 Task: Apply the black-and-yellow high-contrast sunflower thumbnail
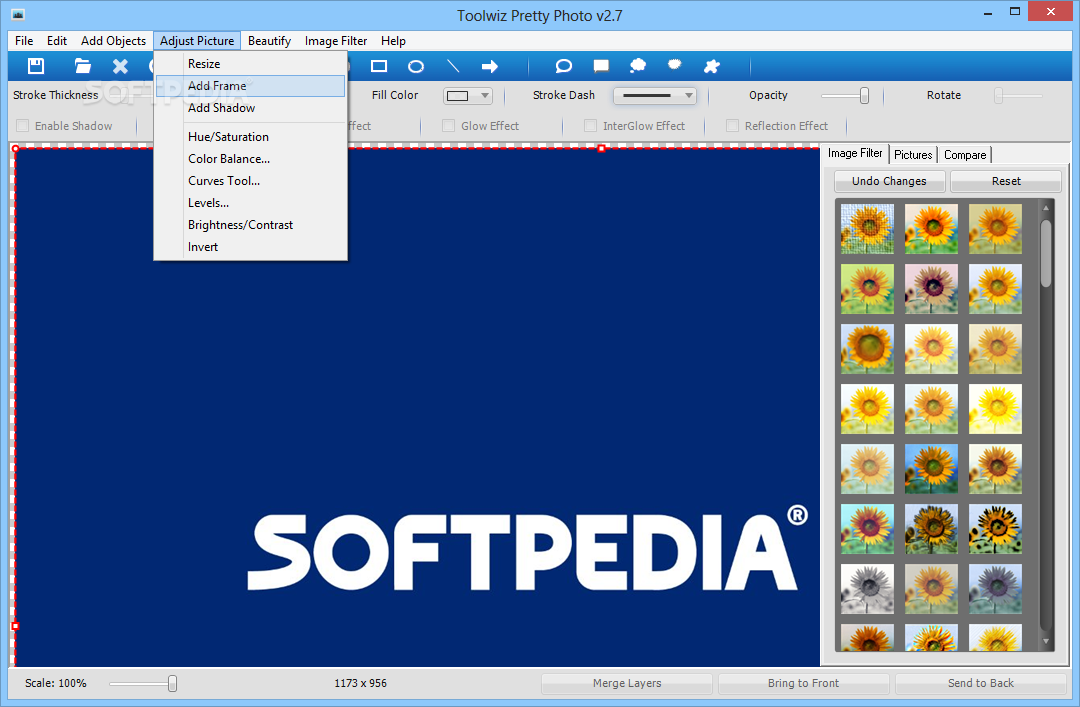tap(995, 529)
